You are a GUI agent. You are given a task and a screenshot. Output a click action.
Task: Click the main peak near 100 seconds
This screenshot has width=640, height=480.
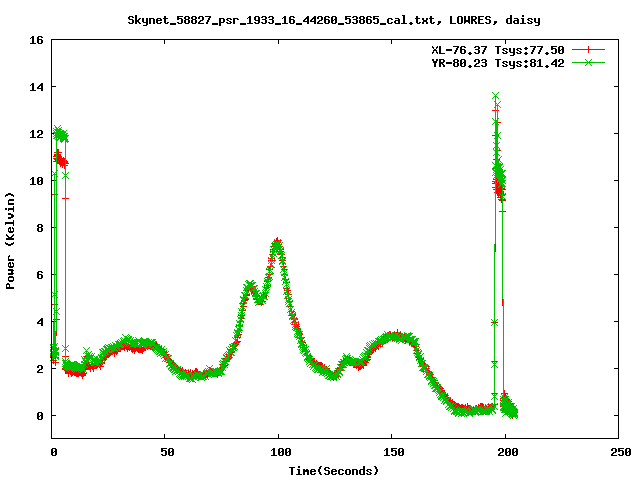click(278, 245)
